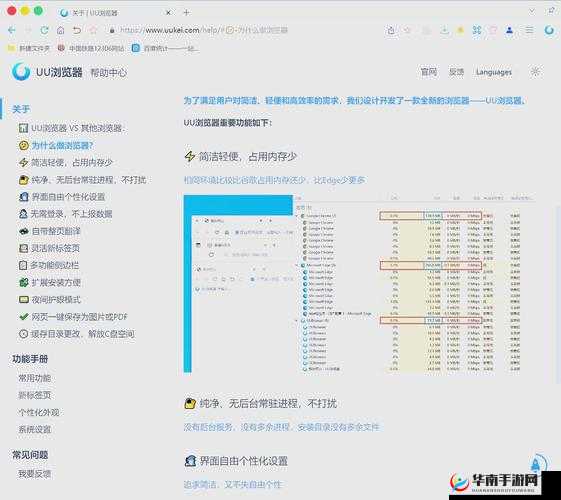Viewport: 561px width, 500px height.
Task: Open 我要反馈 in sidebar
Action: (34, 474)
